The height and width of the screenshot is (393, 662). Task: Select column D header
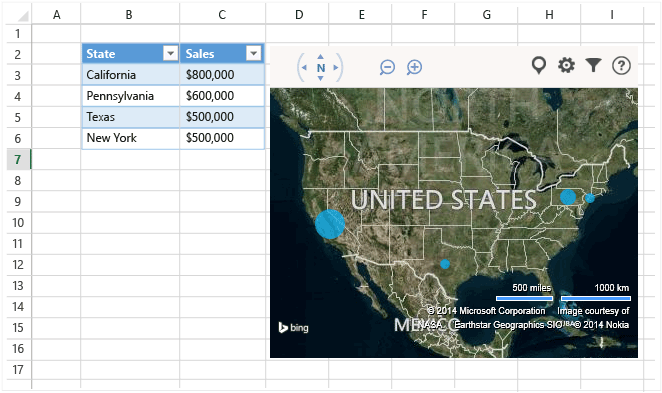pos(297,15)
